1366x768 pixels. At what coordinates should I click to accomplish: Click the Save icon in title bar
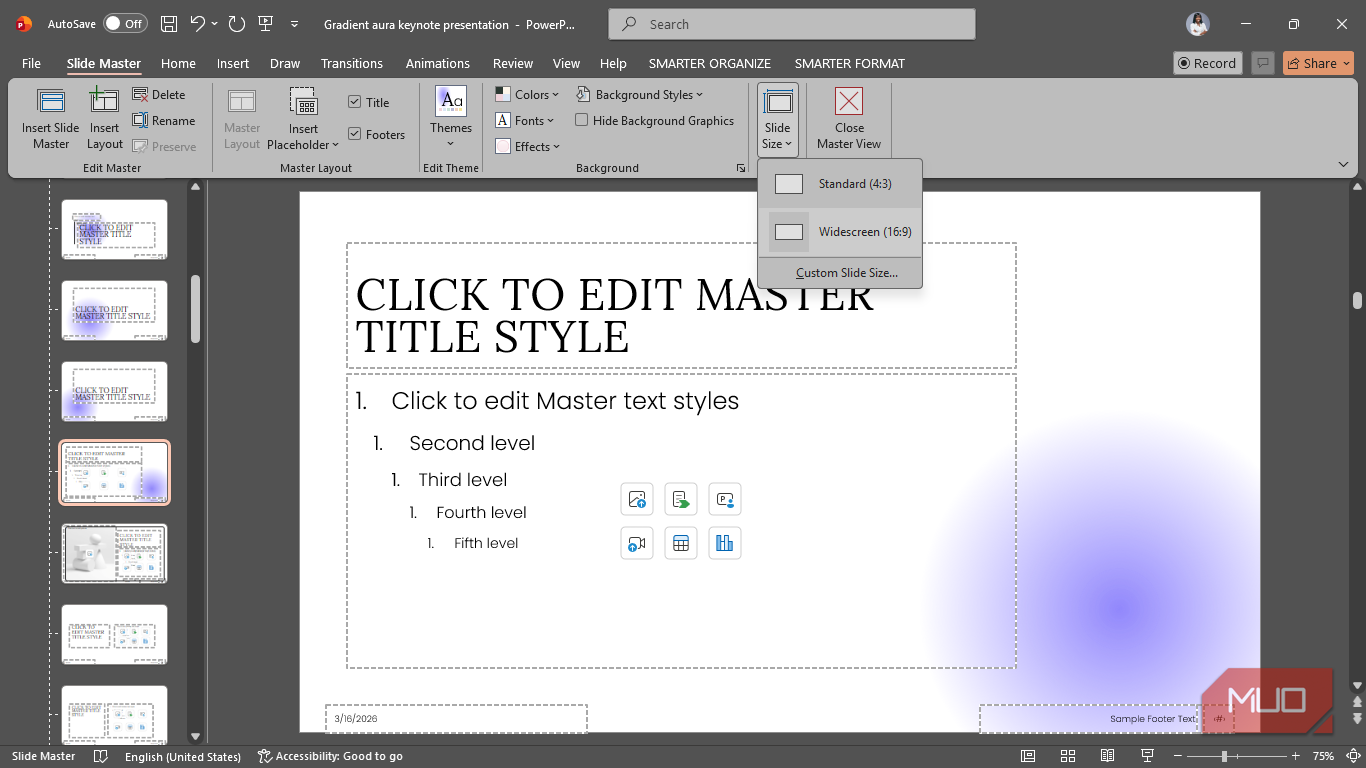(x=169, y=24)
